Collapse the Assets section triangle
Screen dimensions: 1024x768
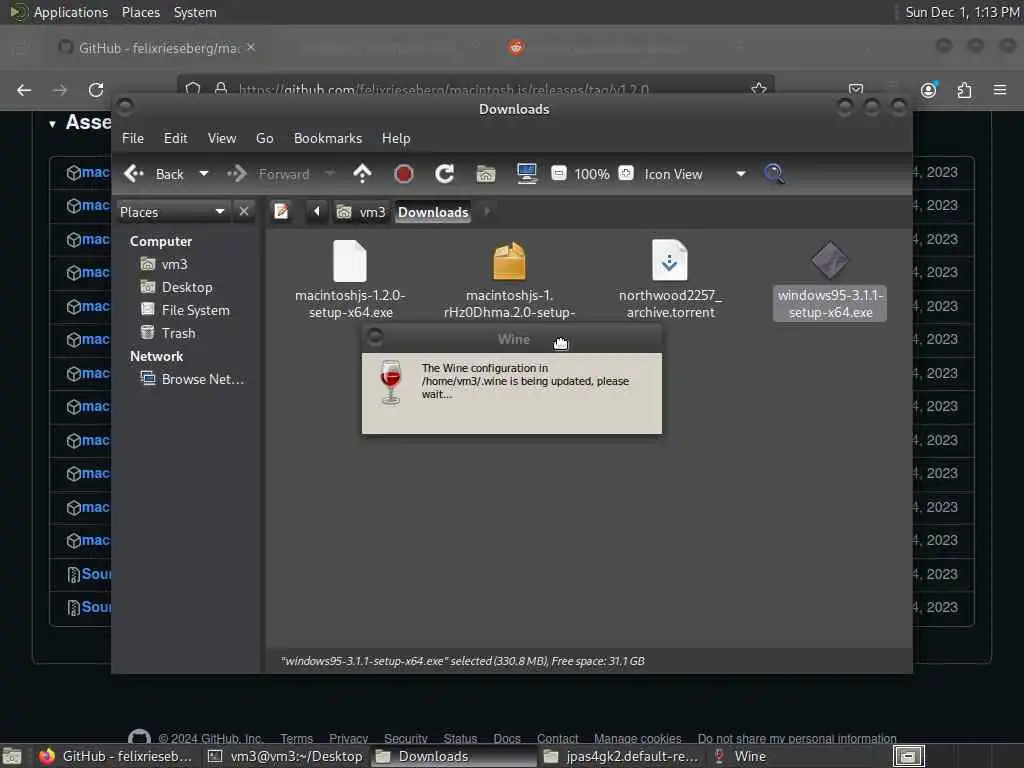click(52, 123)
